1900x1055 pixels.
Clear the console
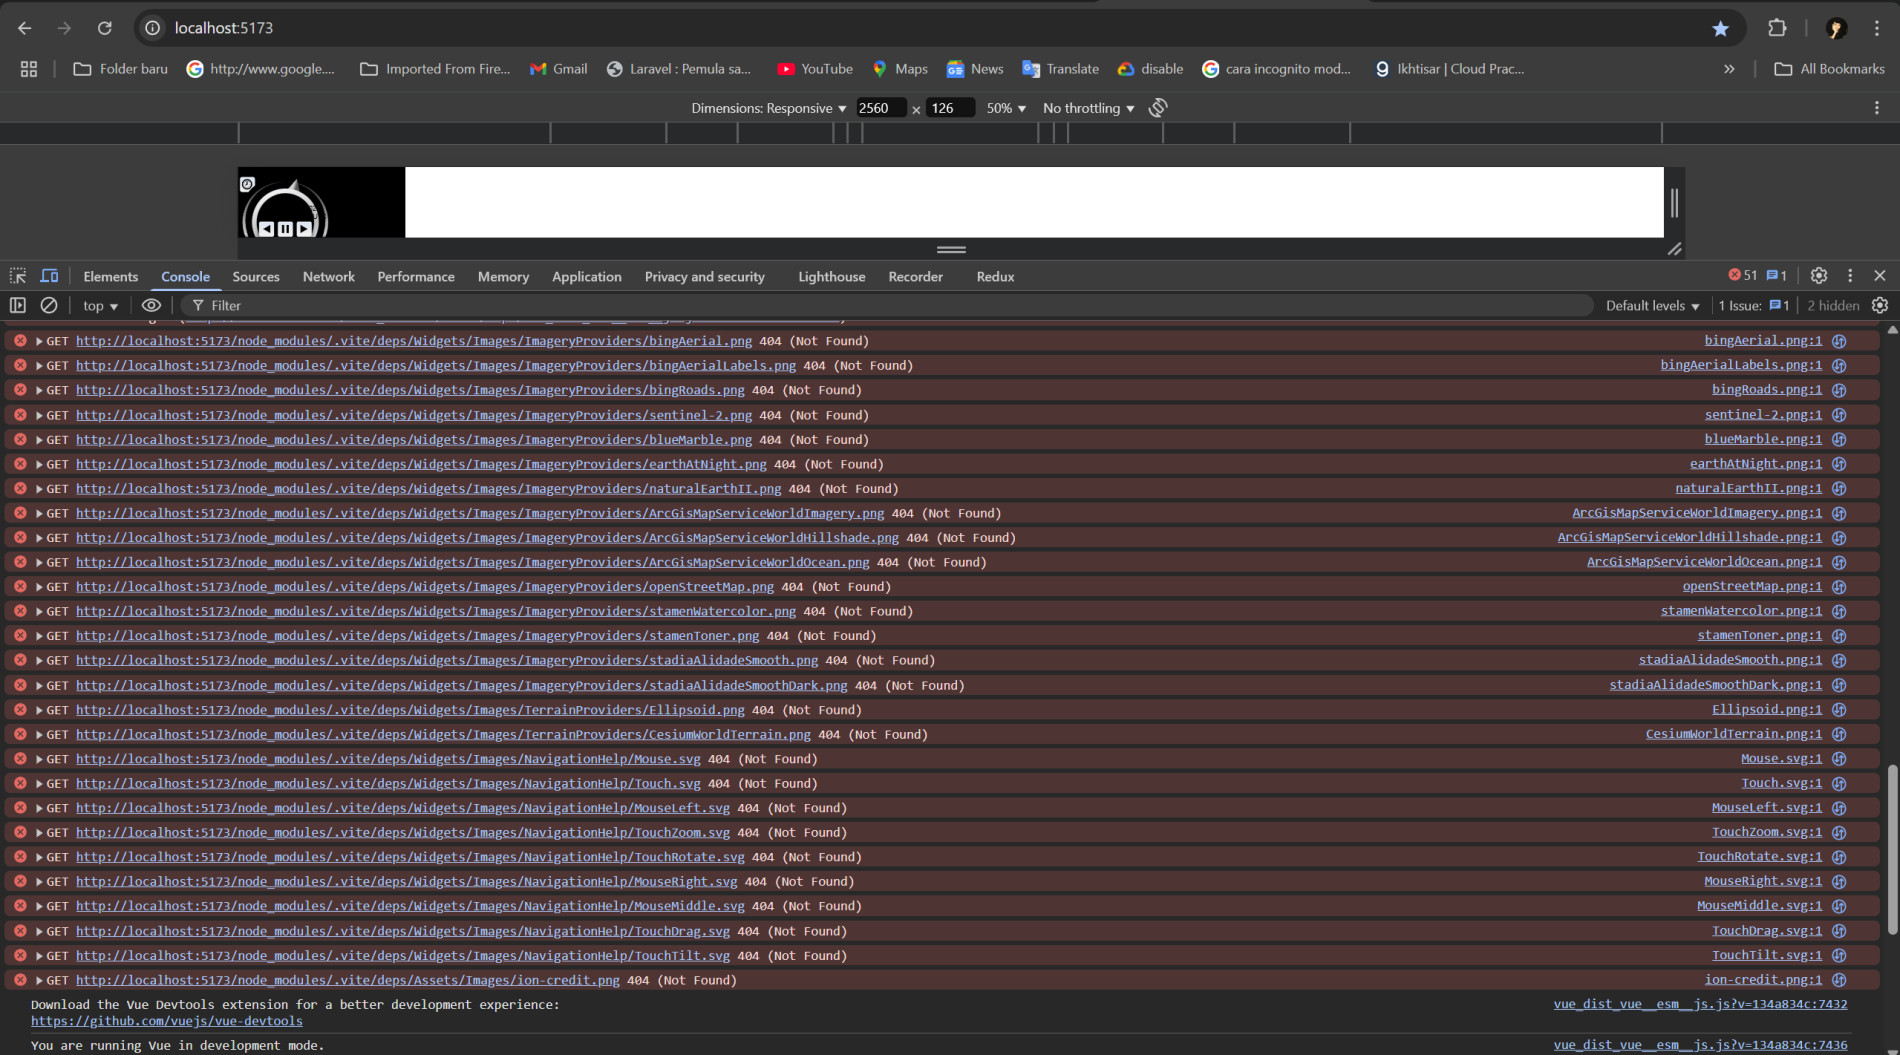tap(49, 305)
